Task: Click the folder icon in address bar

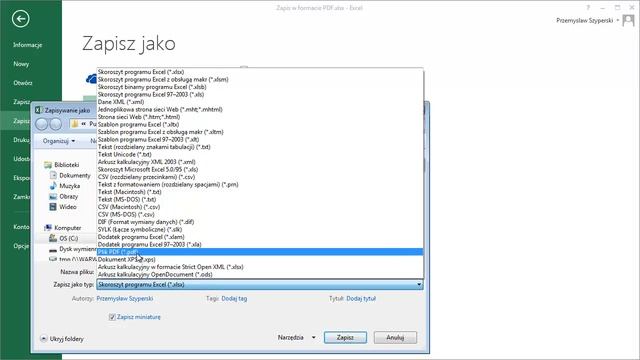Action: coord(75,124)
